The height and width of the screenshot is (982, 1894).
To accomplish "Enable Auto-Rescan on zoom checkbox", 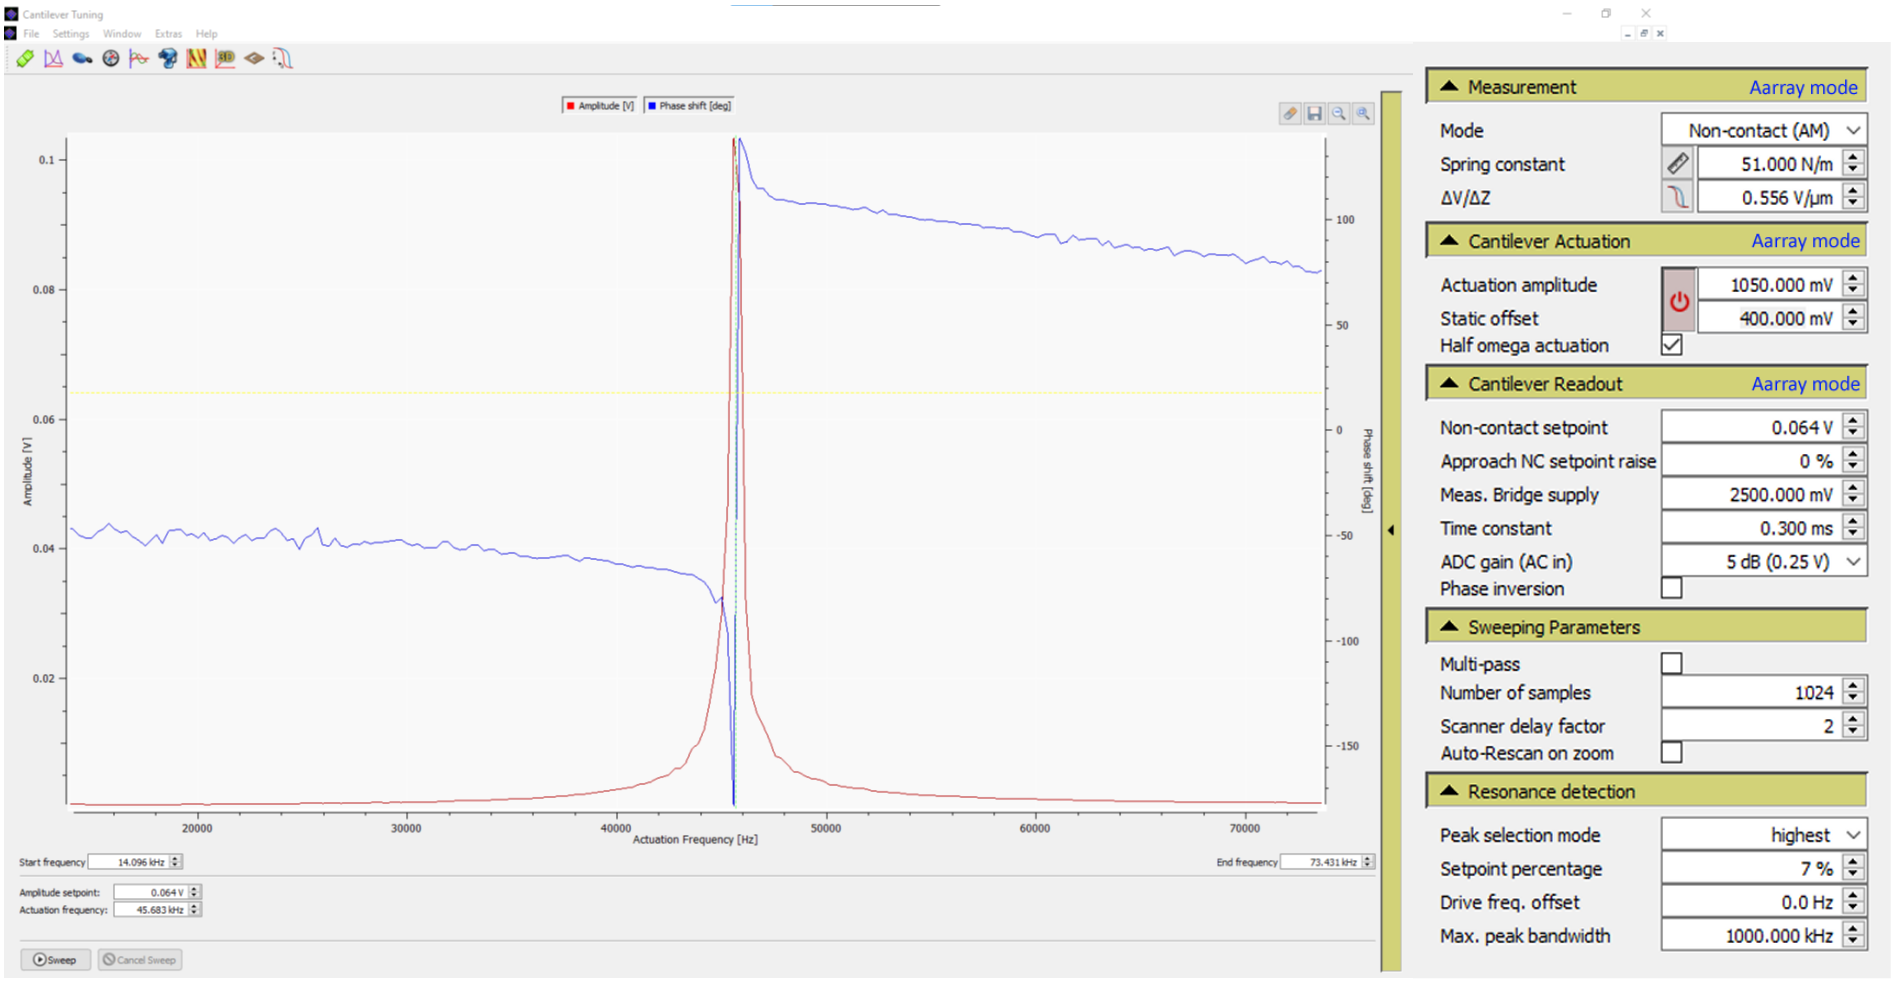I will click(1672, 752).
